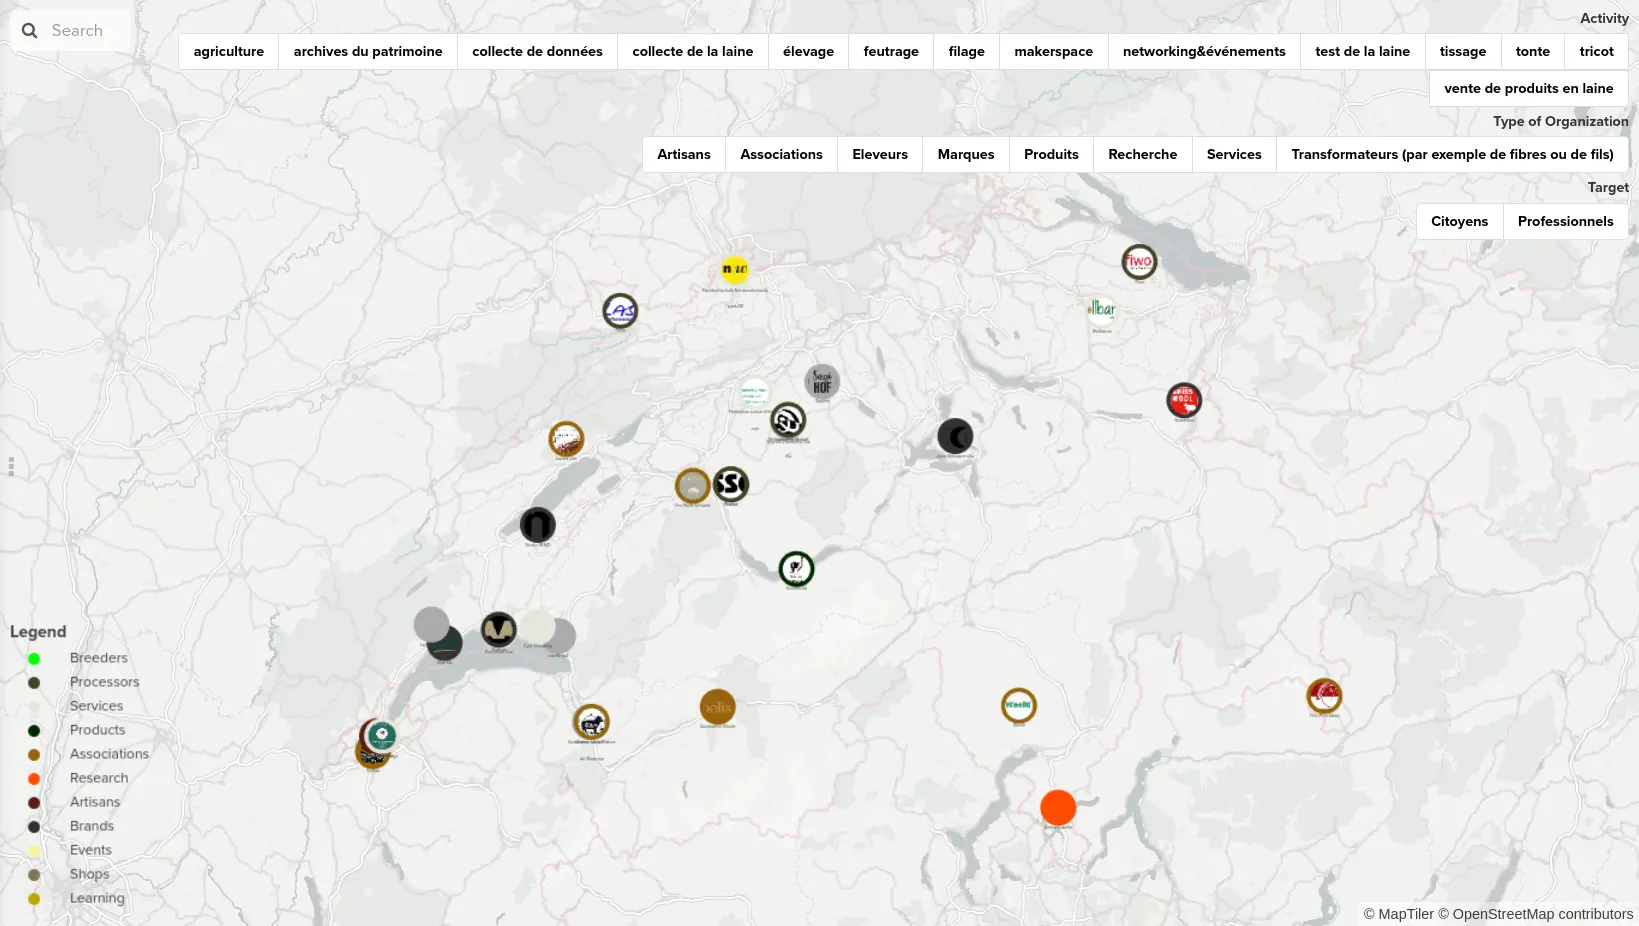1639x926 pixels.
Task: Toggle the Eleveurs organization filter
Action: tap(880, 154)
